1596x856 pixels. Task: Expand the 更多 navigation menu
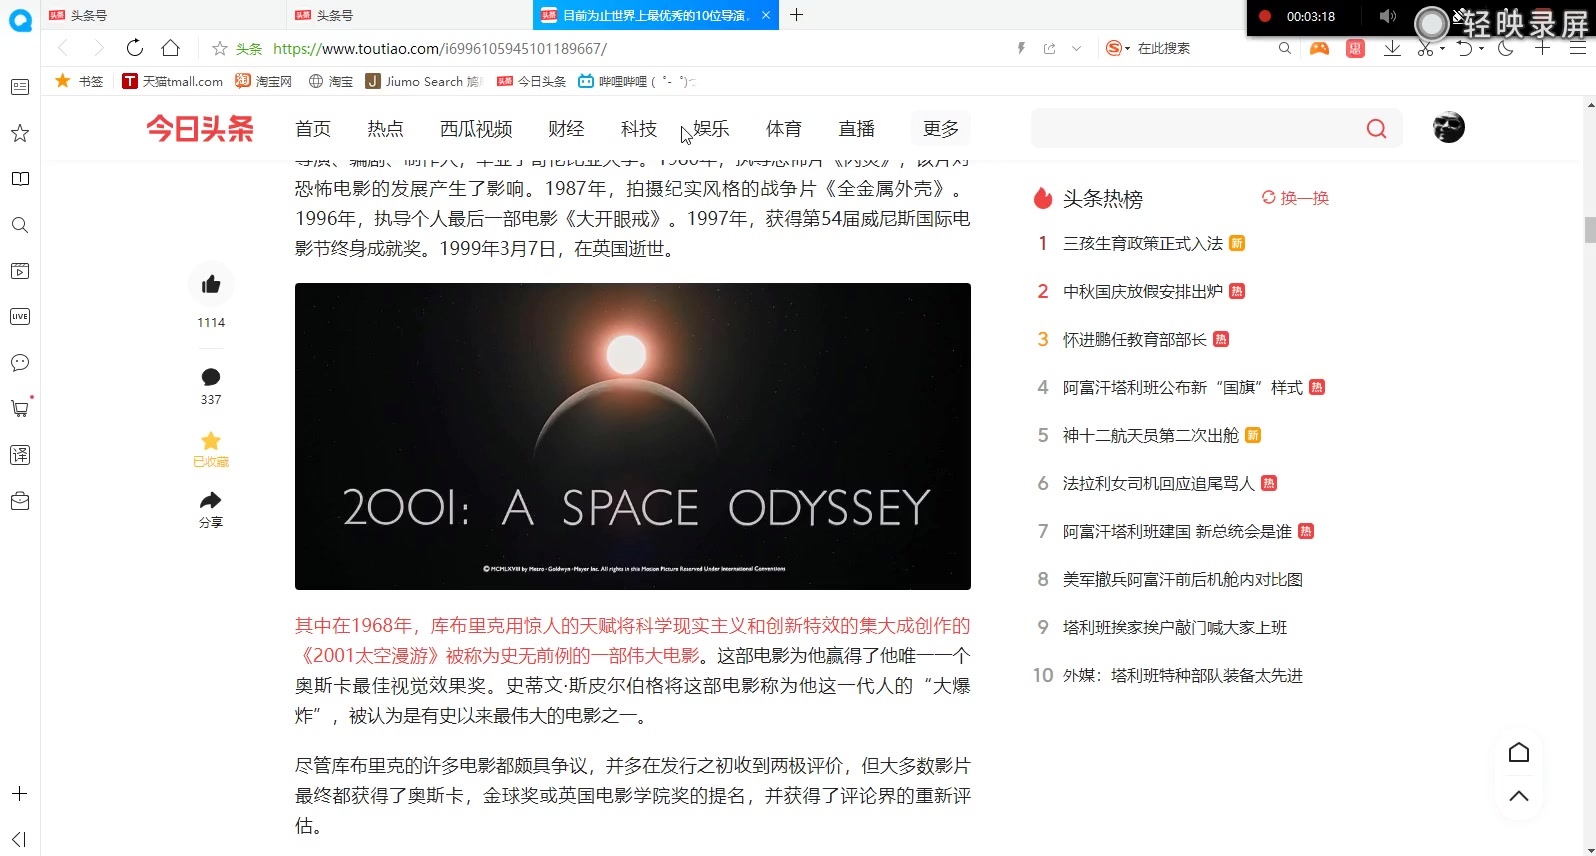[941, 128]
